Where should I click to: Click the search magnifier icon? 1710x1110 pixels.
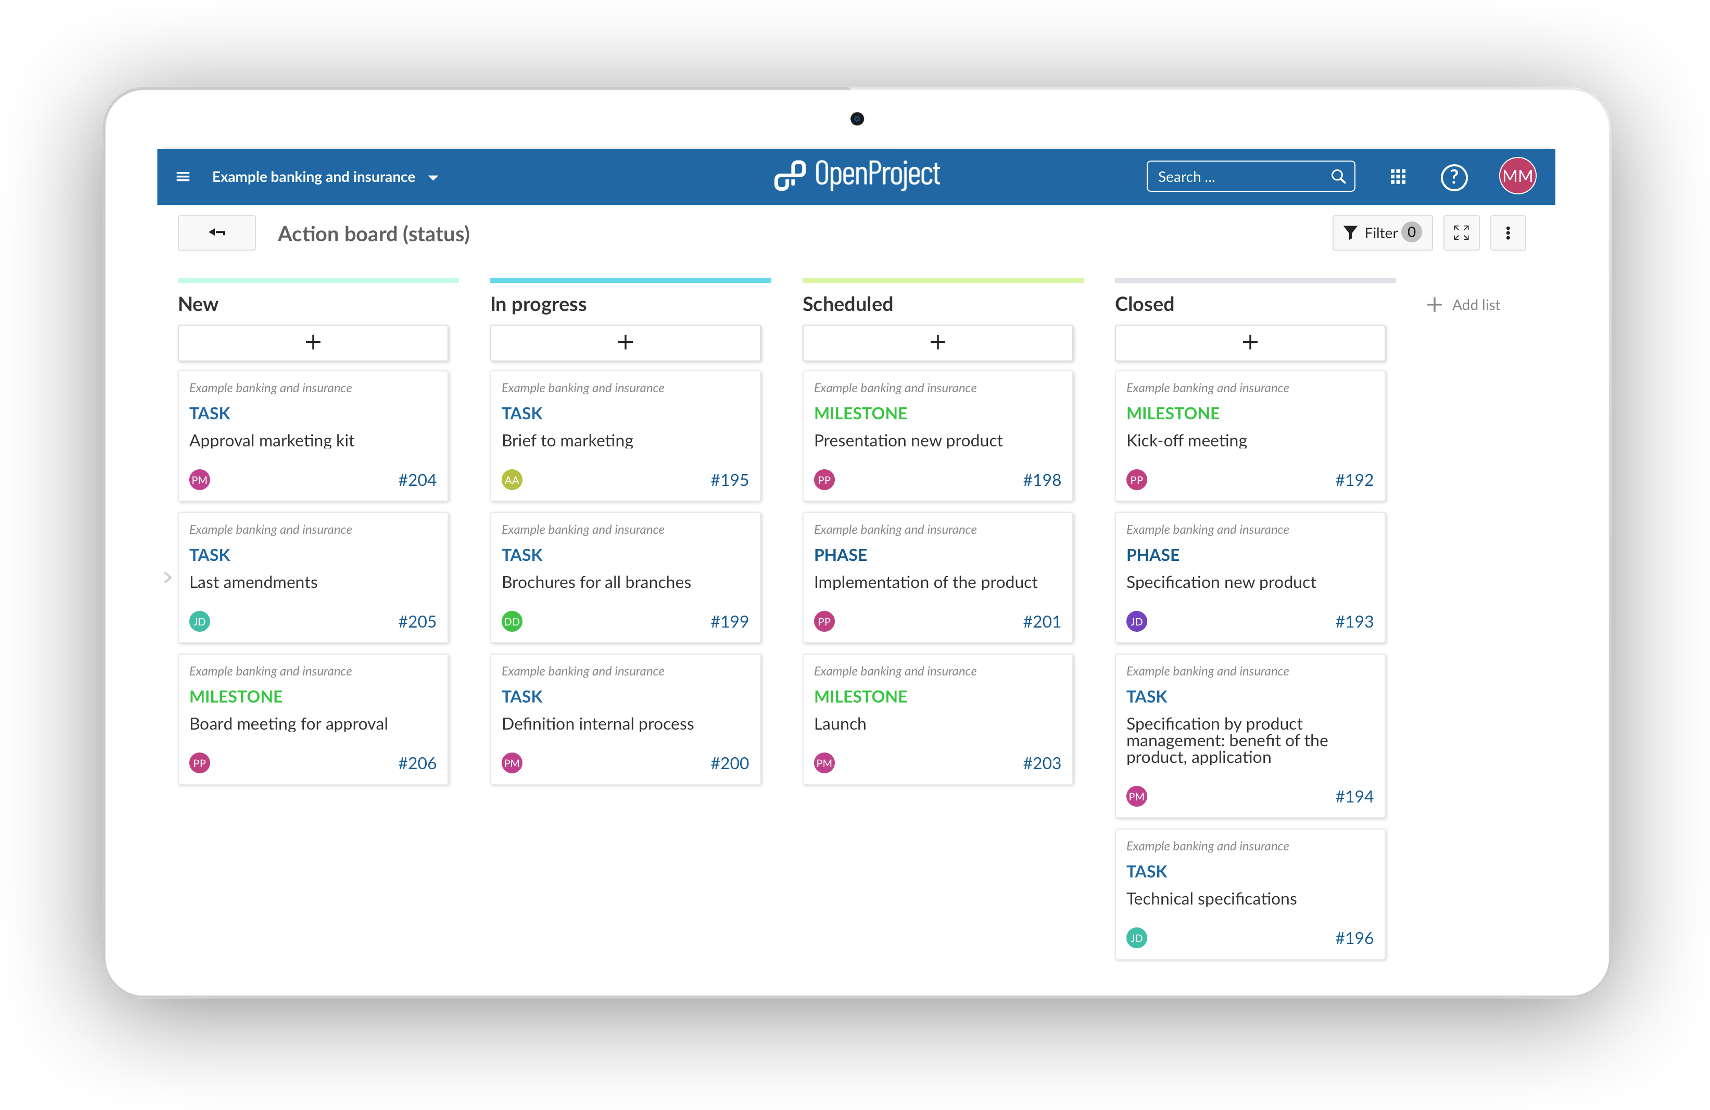point(1338,177)
